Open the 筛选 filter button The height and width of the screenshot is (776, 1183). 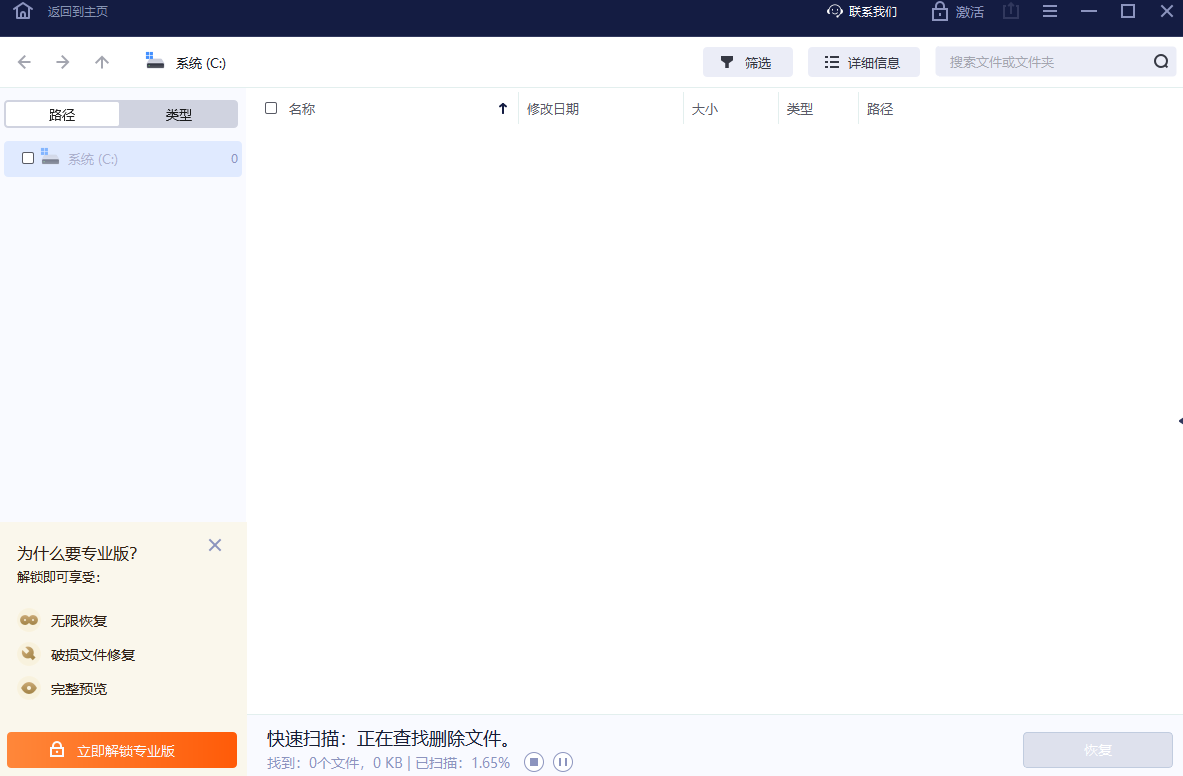[748, 63]
